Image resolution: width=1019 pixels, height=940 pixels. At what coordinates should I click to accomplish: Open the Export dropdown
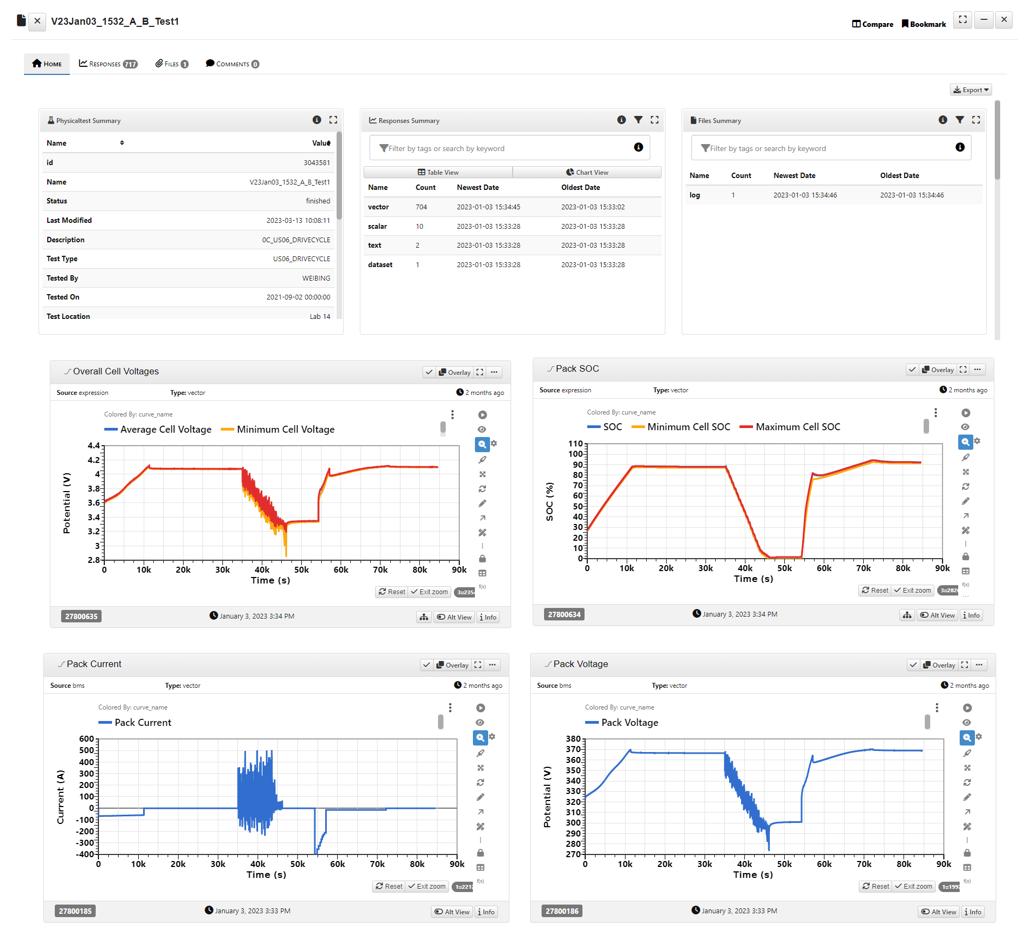tap(971, 90)
